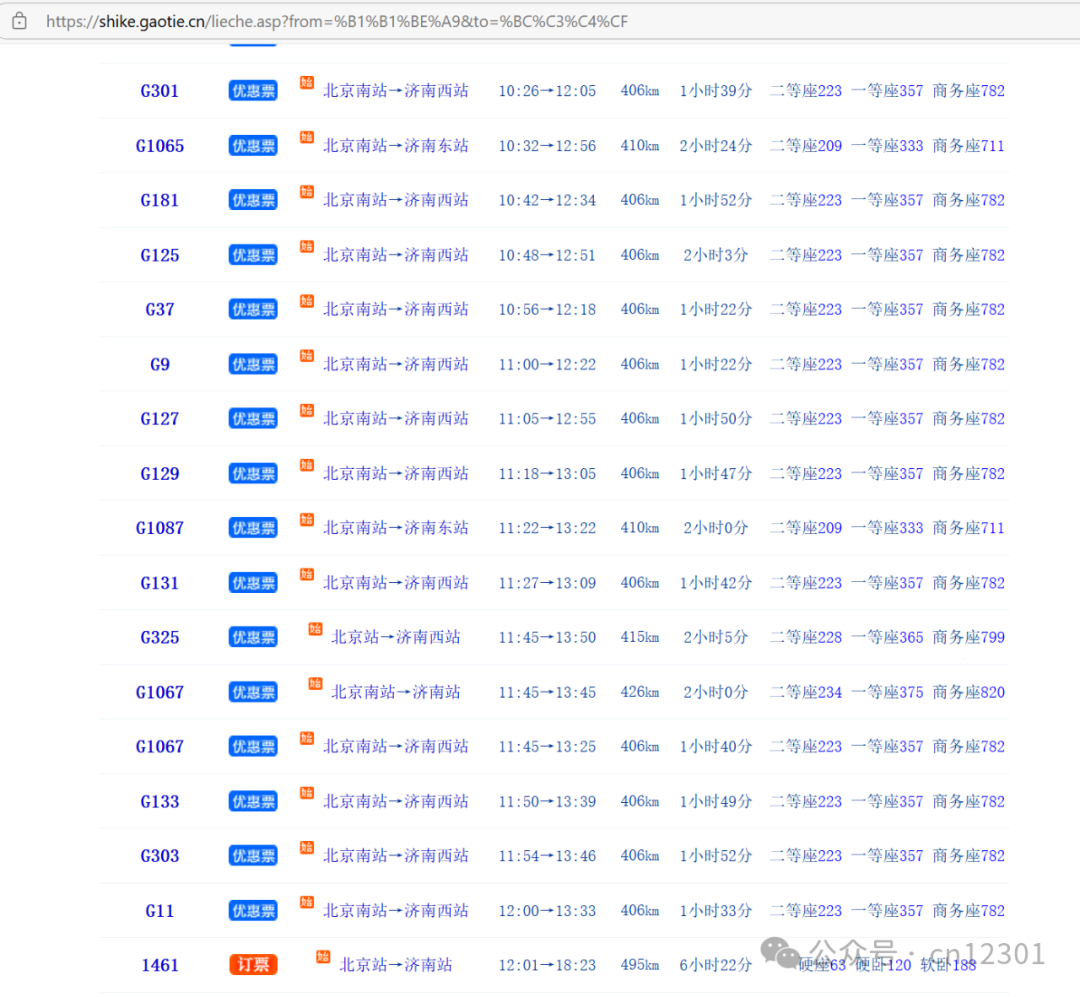Screen dimensions: 1080x997
Task: Click origin-station 始 icon on G127 row
Action: click(x=307, y=411)
